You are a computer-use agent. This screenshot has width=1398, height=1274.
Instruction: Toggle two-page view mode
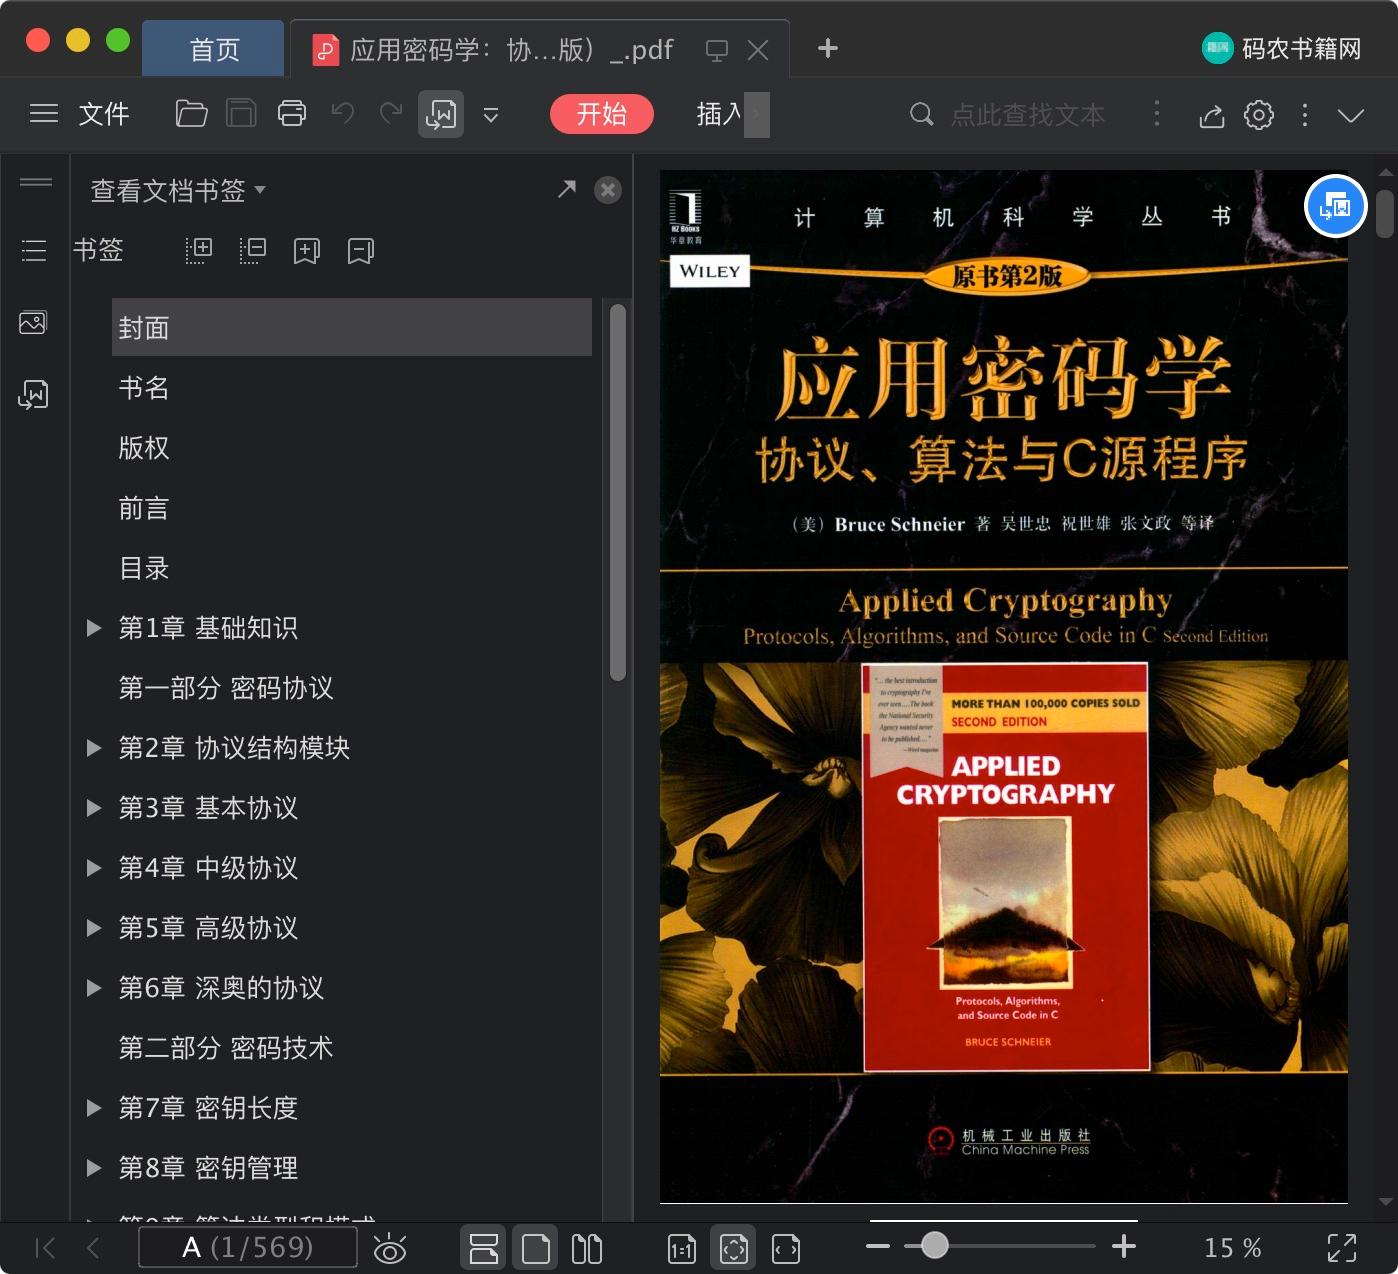(x=587, y=1248)
